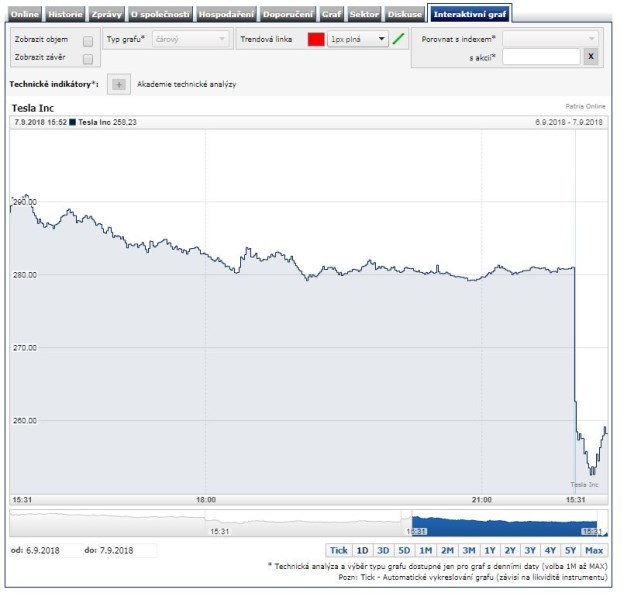Click the green trend line draw icon
Image resolution: width=641 pixels, height=600 pixels.
click(399, 39)
